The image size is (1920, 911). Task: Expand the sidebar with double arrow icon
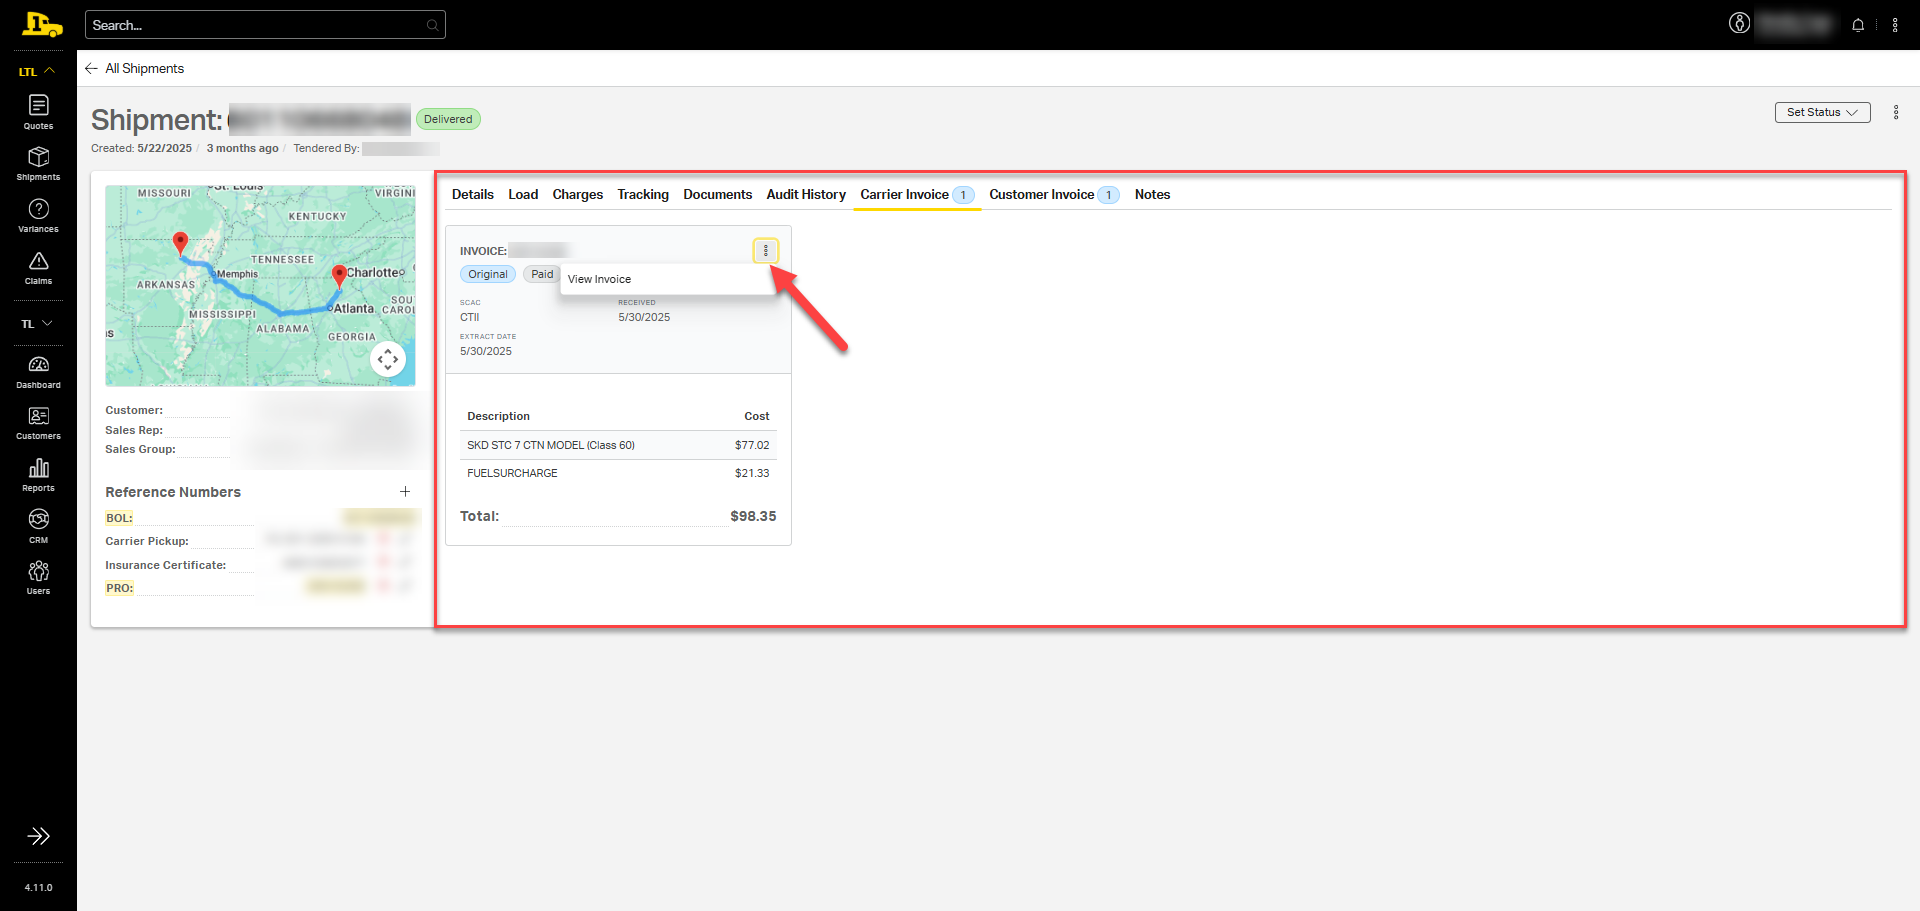coord(38,836)
